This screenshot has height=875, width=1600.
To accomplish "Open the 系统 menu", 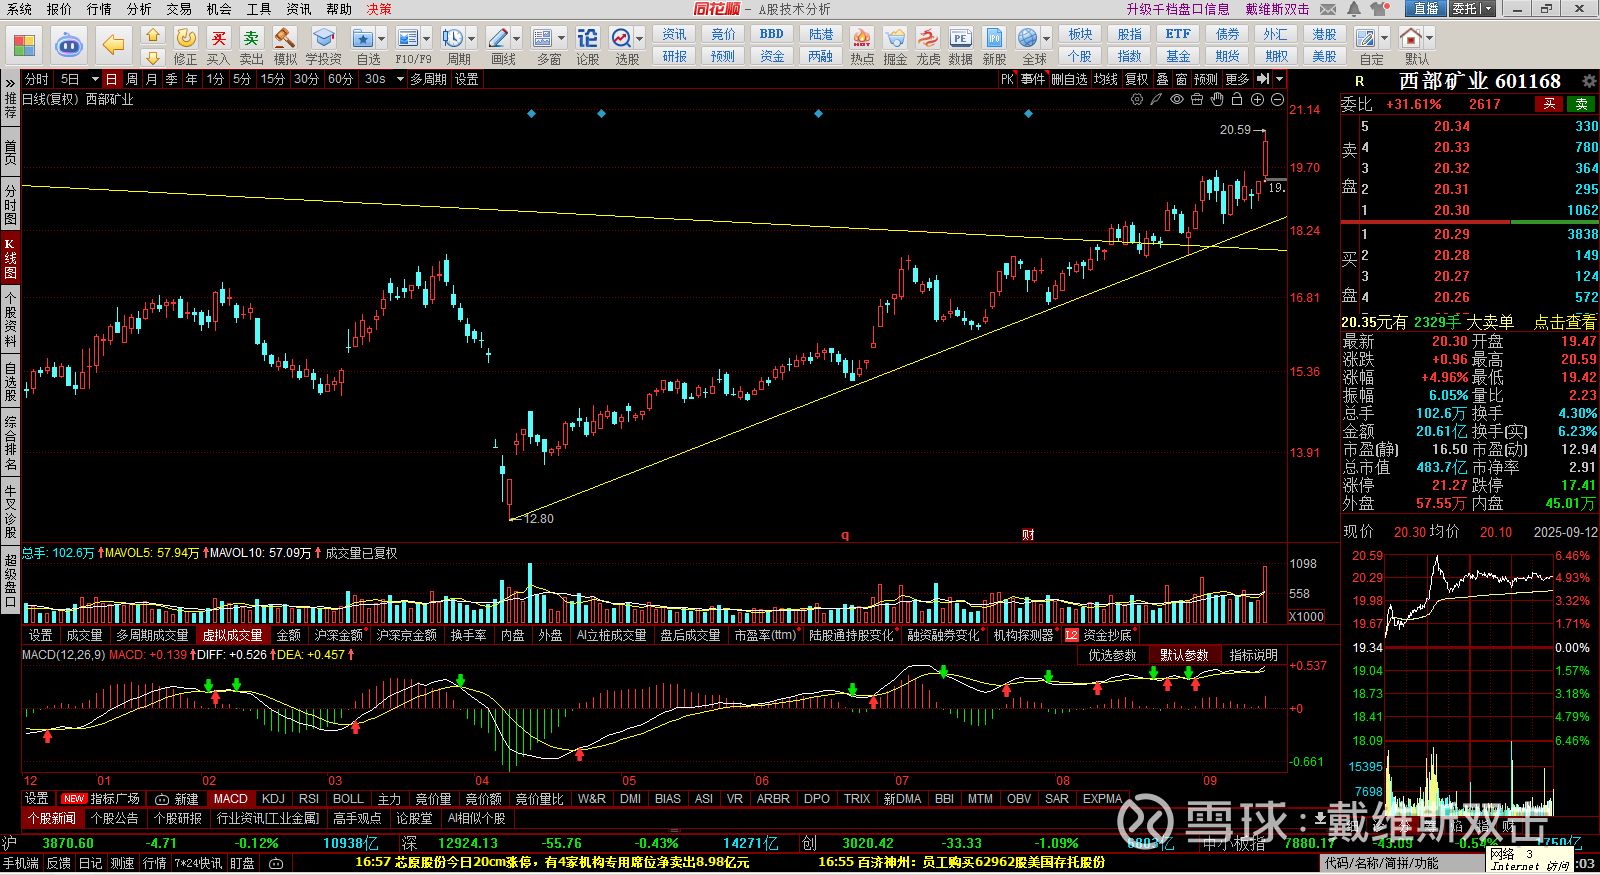I will pyautogui.click(x=19, y=9).
